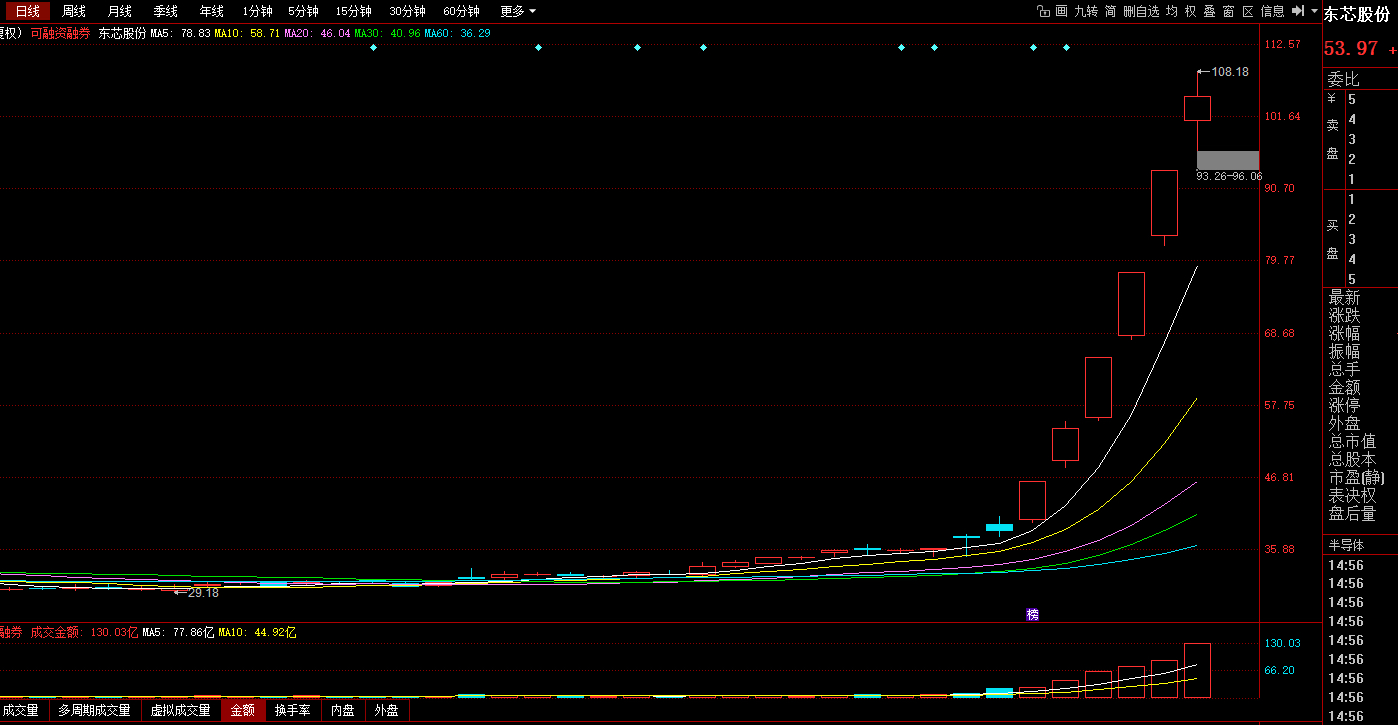This screenshot has height=725, width=1398.
Task: Click the 窗 multi-window button
Action: coord(1228,11)
